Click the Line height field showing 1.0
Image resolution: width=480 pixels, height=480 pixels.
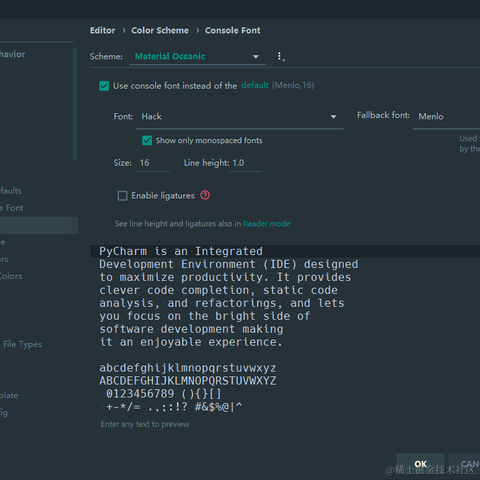click(x=246, y=163)
